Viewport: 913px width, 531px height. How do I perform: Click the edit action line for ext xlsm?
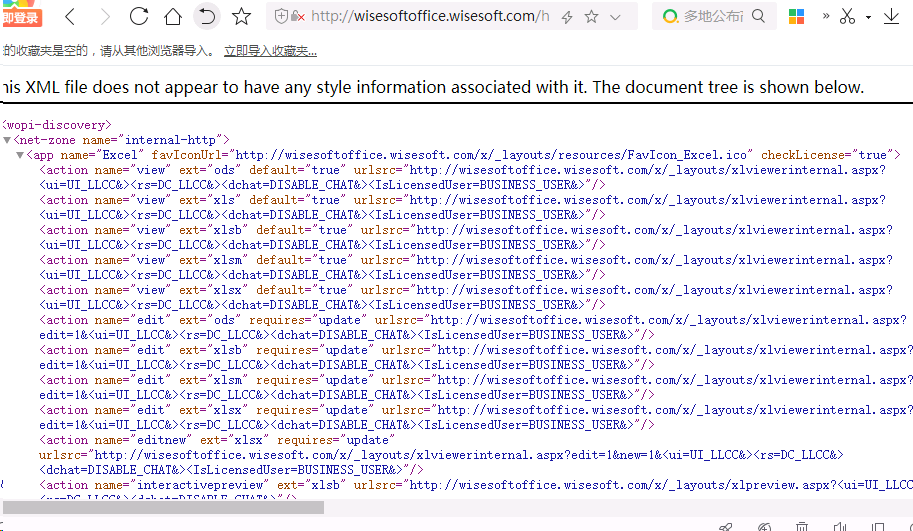(476, 380)
